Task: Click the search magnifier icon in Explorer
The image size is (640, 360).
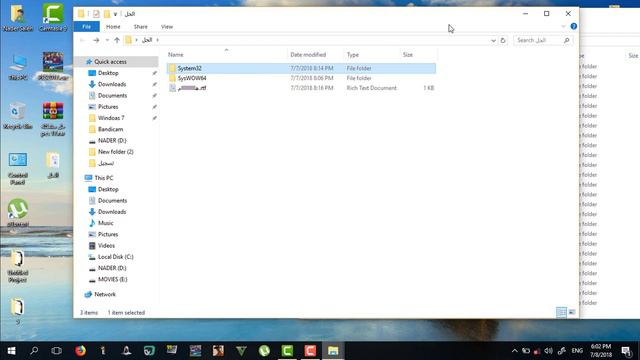Action: [x=567, y=40]
